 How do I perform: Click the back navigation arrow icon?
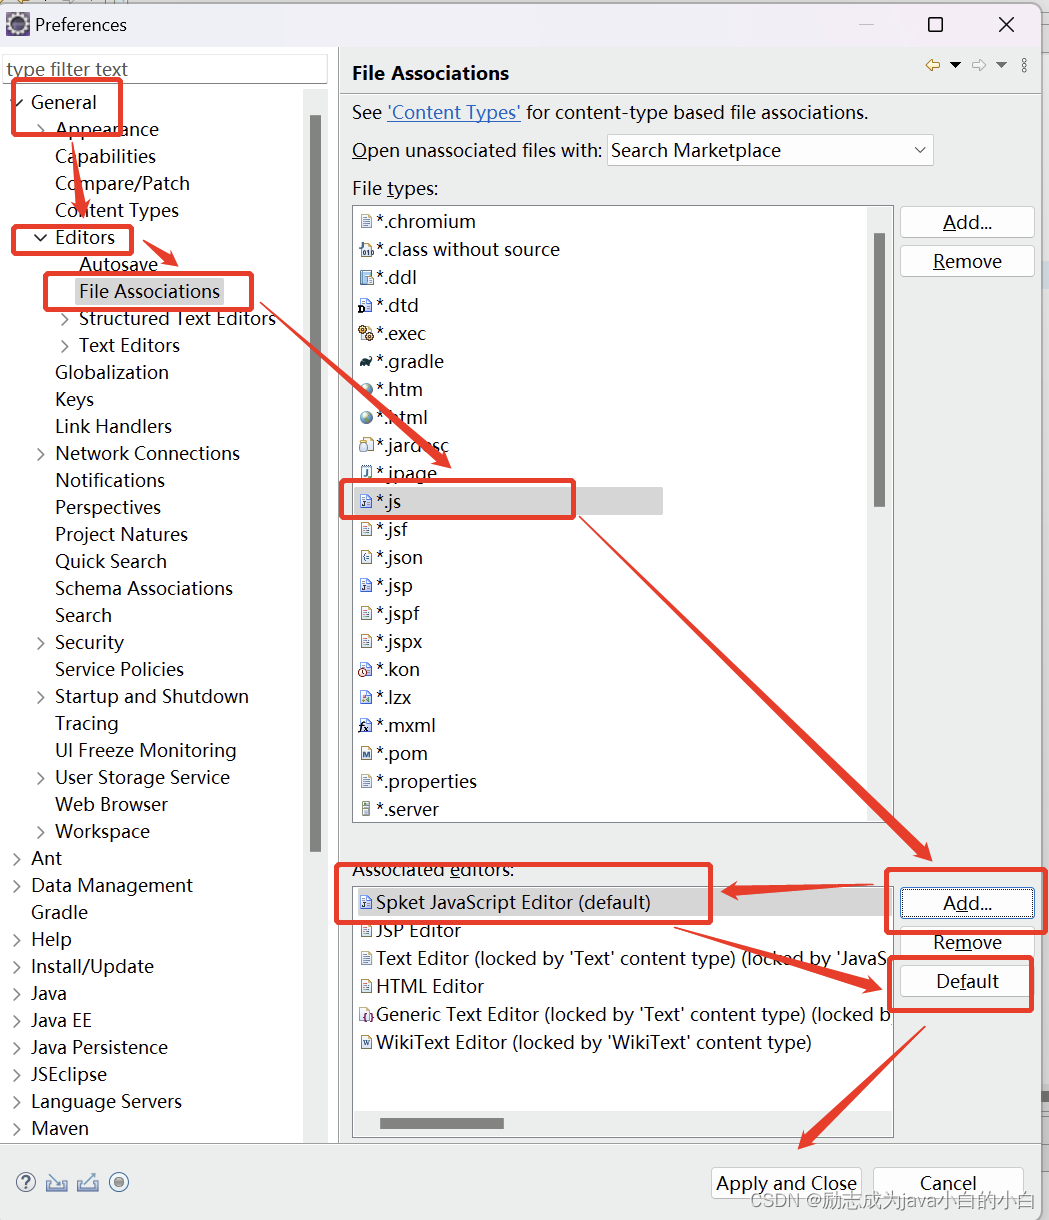[933, 65]
